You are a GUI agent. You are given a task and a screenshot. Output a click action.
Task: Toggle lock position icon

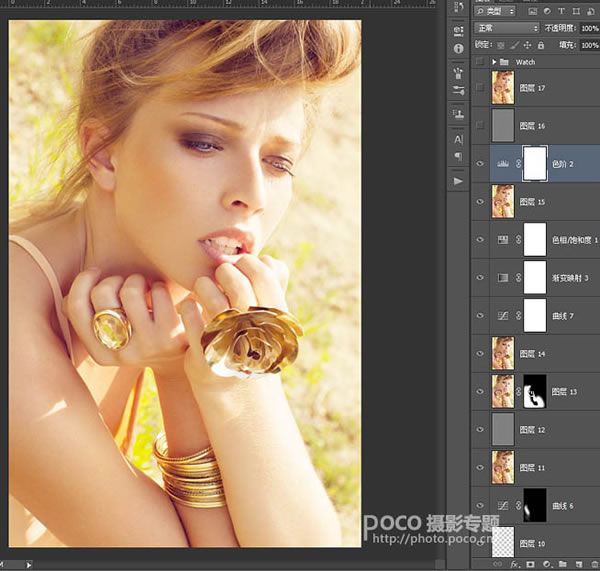527,46
